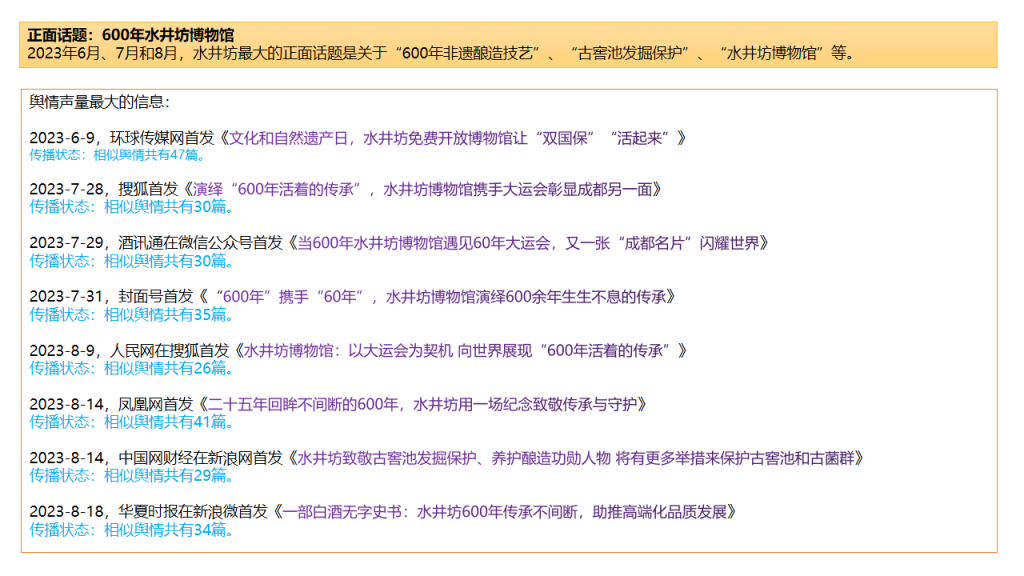The height and width of the screenshot is (576, 1024).
Task: Open the 华夏时报 article 一部白酒无字史书
Action: click(508, 511)
